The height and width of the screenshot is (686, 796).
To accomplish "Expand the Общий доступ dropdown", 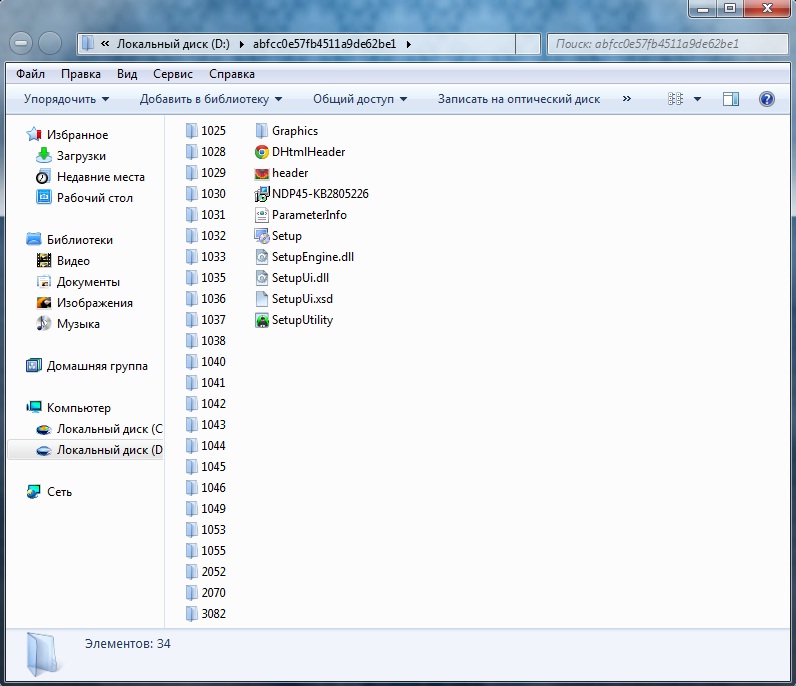I will click(360, 99).
